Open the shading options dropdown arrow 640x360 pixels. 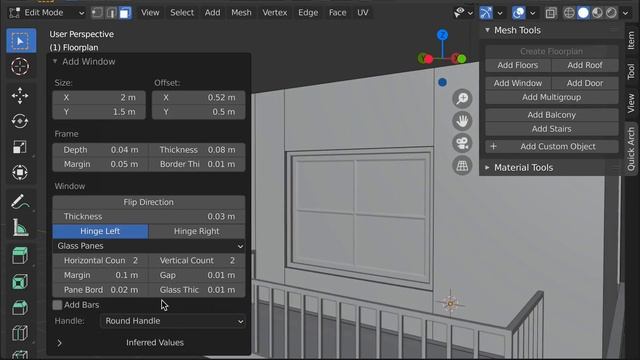[625, 13]
